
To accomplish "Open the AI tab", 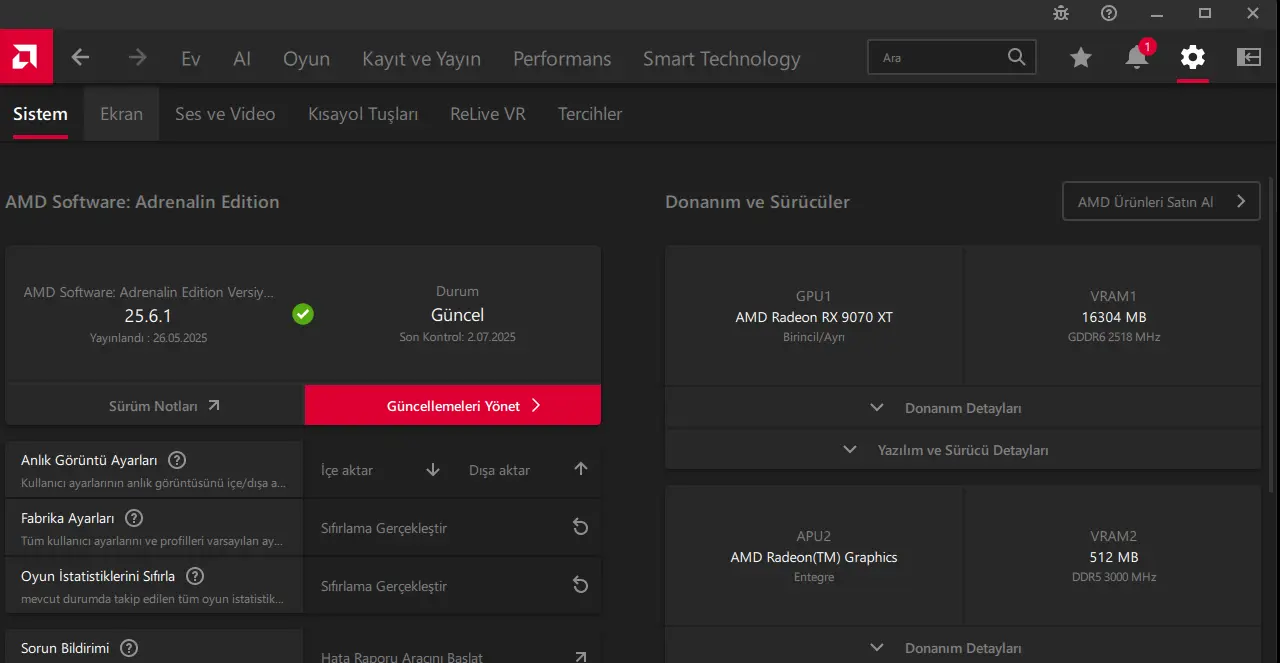I will point(242,59).
